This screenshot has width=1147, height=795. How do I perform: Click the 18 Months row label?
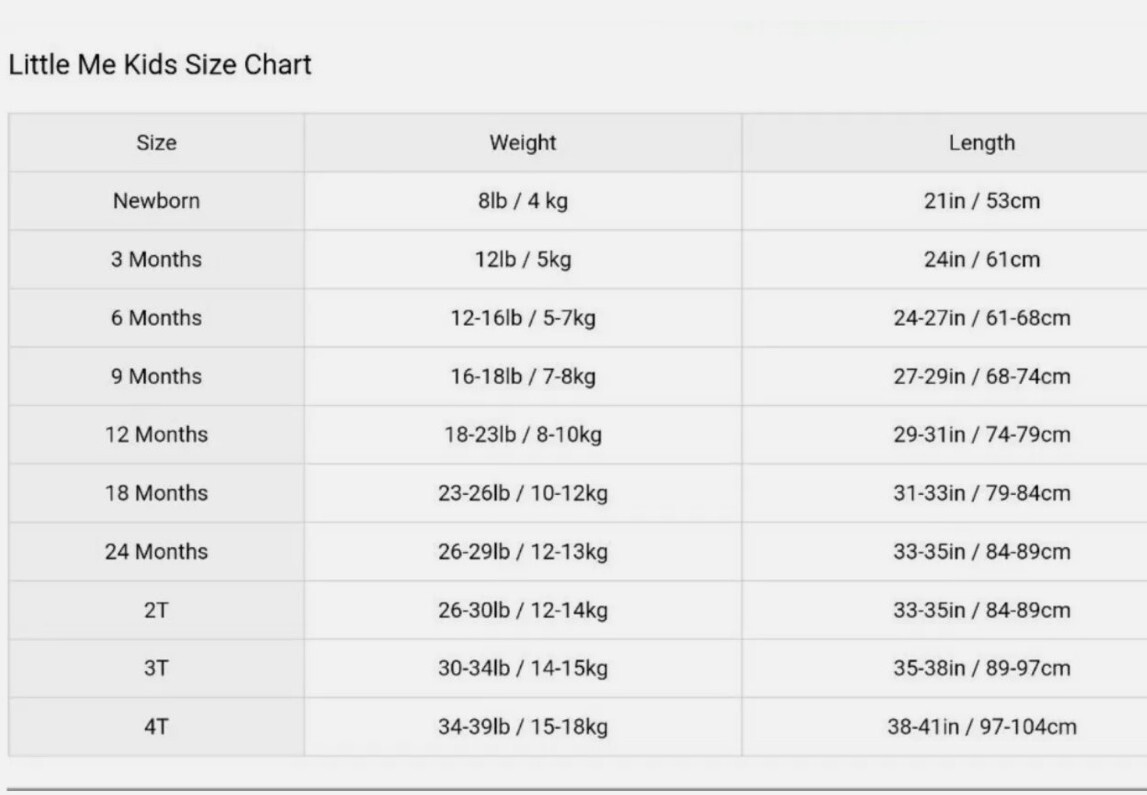[x=156, y=493]
